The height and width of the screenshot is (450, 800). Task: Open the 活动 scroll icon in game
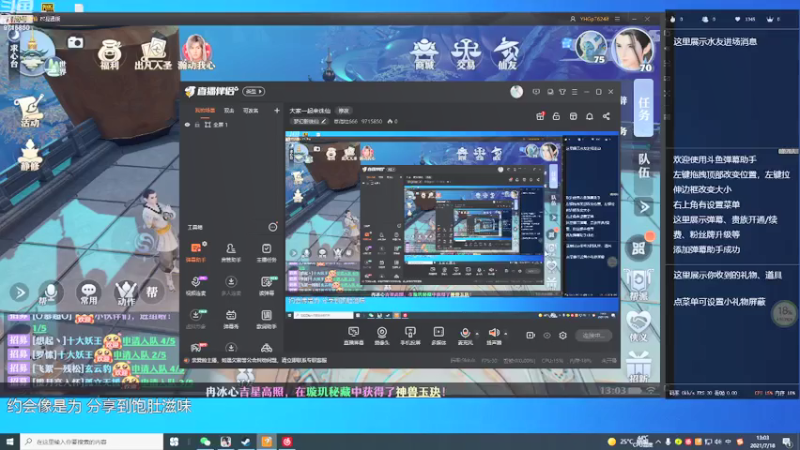(30, 110)
